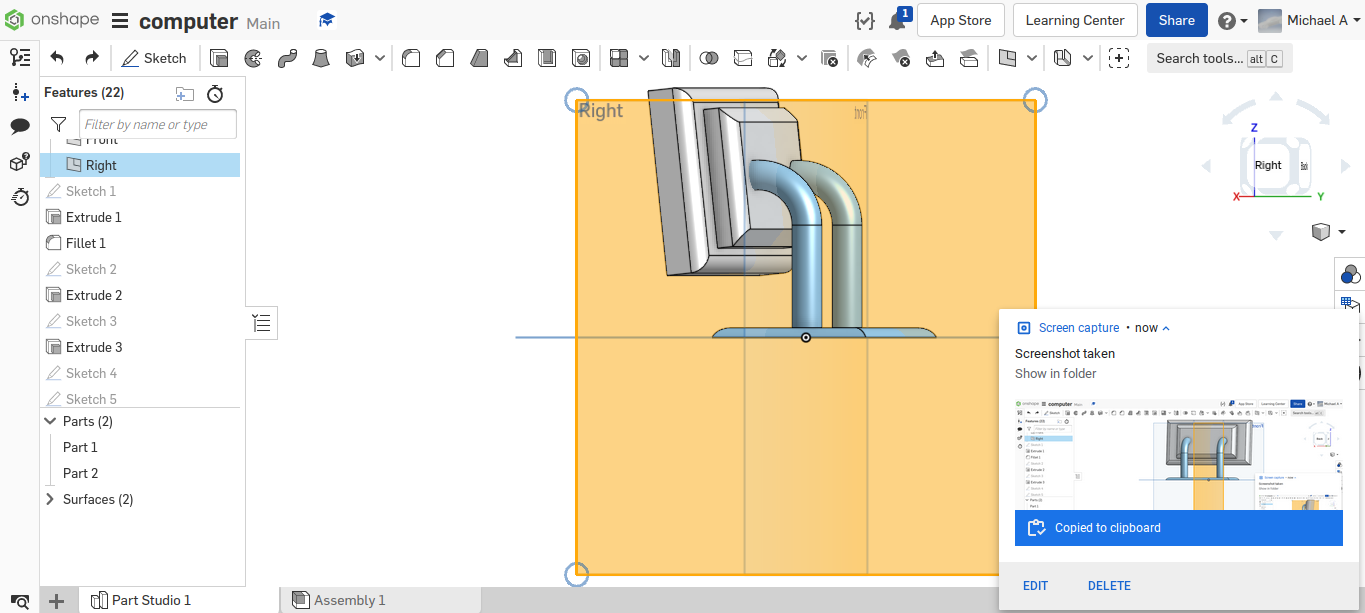The width and height of the screenshot is (1365, 613).
Task: Open the Help menu dropdown
Action: point(1233,20)
